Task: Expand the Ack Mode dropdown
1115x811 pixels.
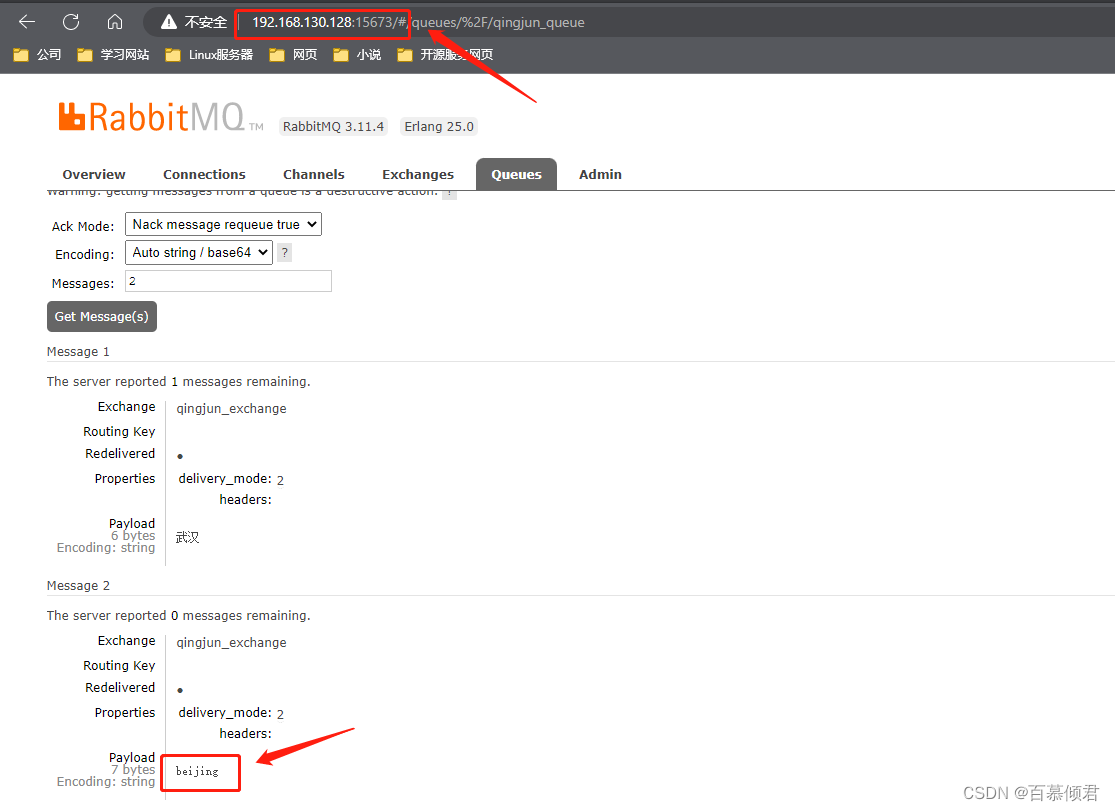Action: point(223,224)
